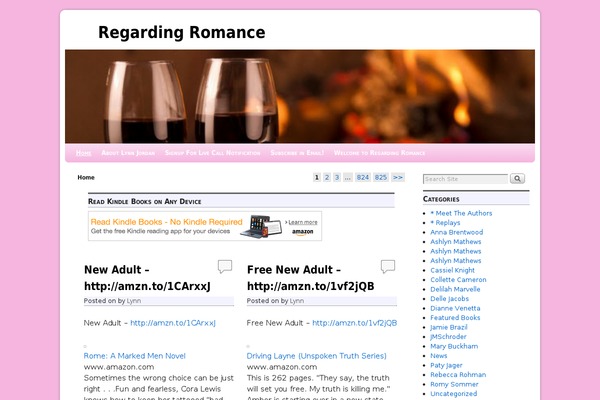Open comments bubble for Free New Adult post
This screenshot has height=400, width=600.
[x=388, y=266]
